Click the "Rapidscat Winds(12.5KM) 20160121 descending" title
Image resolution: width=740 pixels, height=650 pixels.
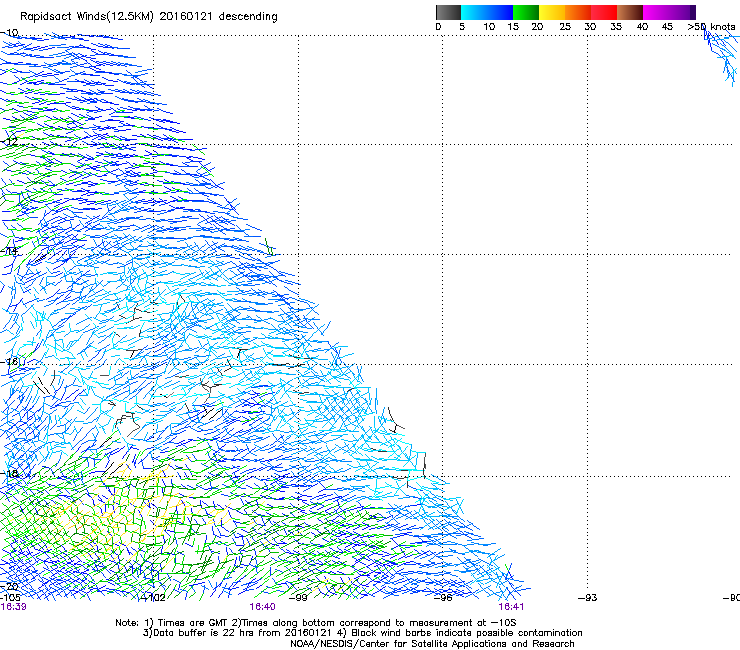149,17
